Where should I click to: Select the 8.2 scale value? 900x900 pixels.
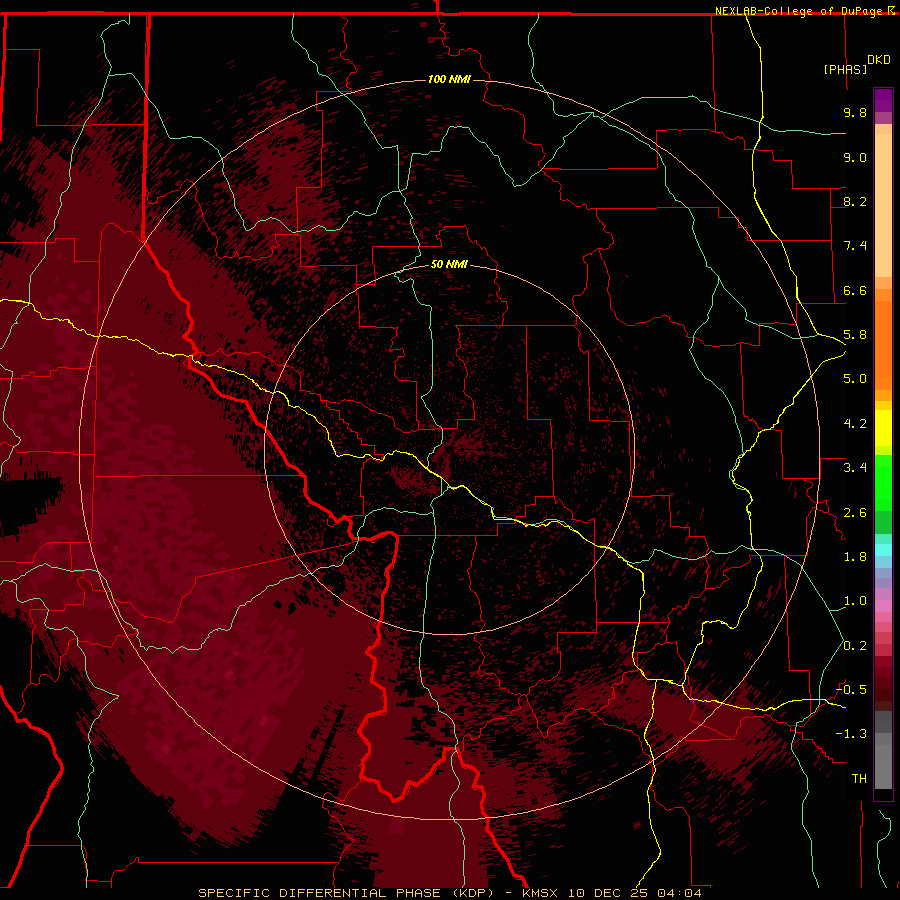(x=855, y=201)
